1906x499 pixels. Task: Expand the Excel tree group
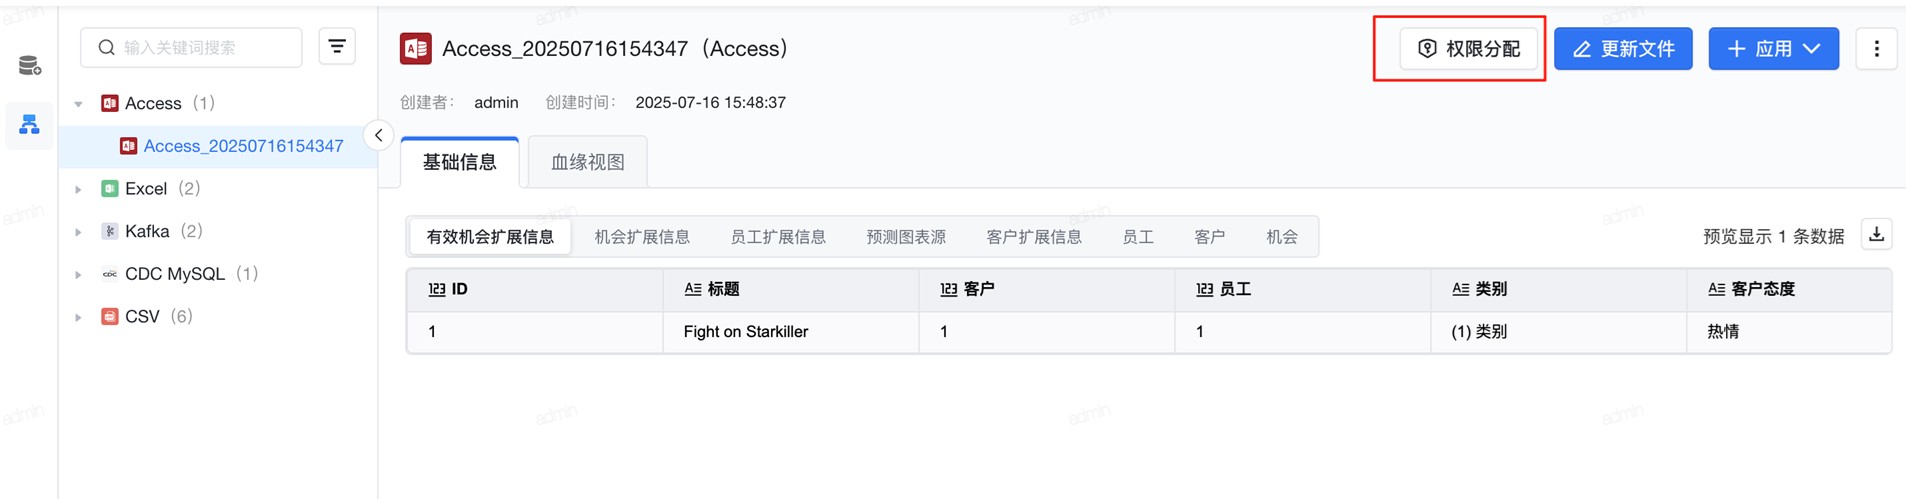point(79,189)
